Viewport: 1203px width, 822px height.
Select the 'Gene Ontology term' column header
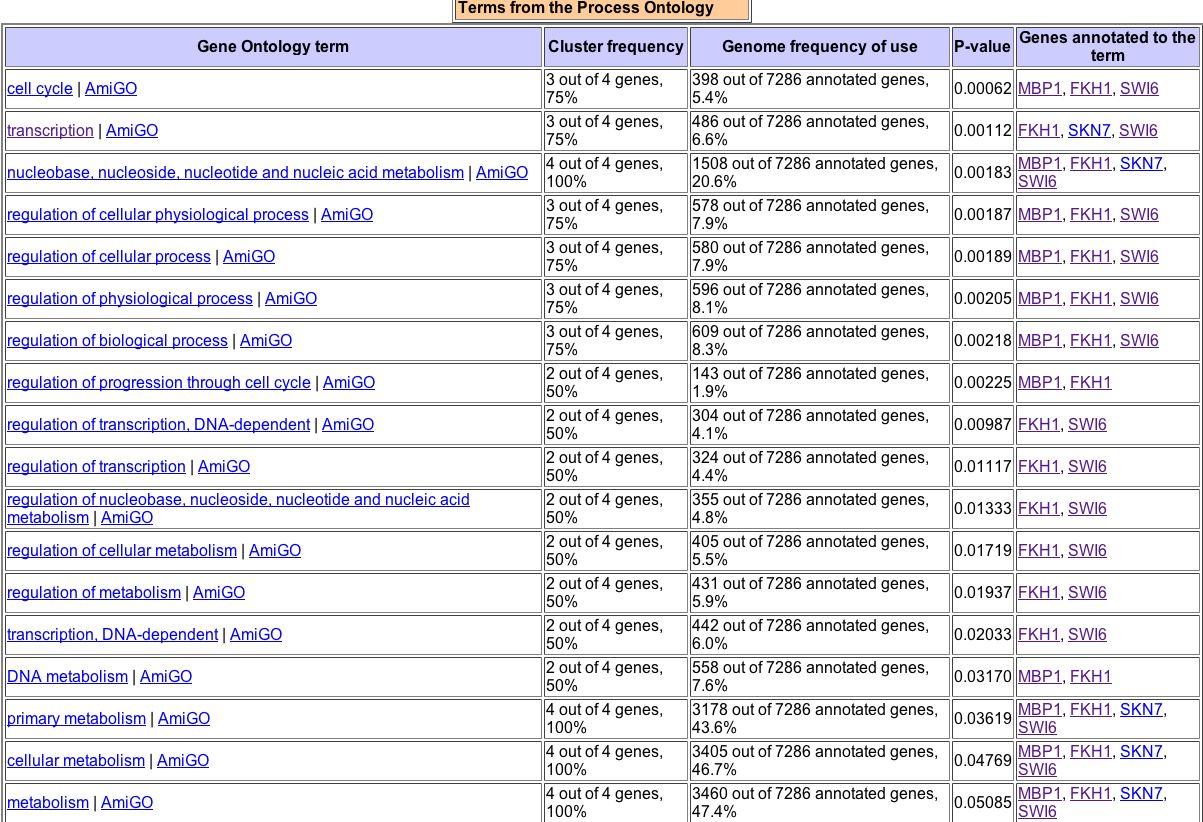click(273, 47)
